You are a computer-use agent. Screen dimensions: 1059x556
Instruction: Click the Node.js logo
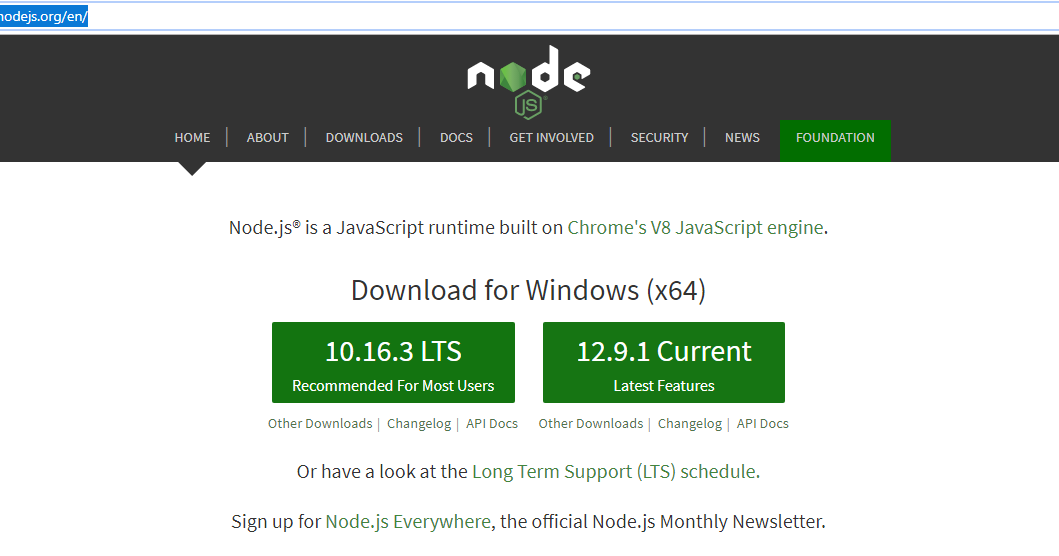pyautogui.click(x=529, y=82)
